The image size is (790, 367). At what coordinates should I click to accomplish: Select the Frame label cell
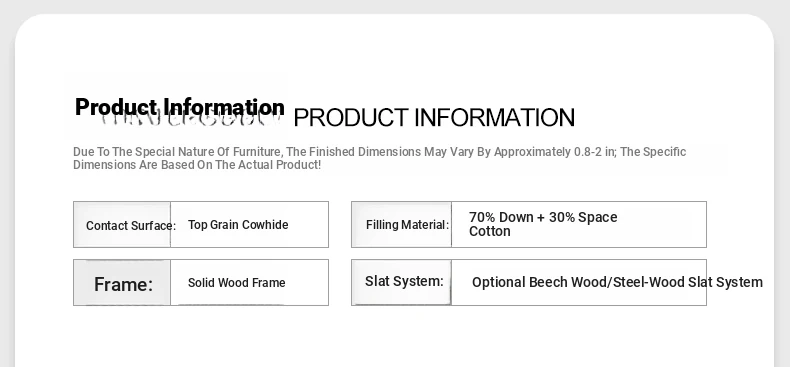(122, 283)
